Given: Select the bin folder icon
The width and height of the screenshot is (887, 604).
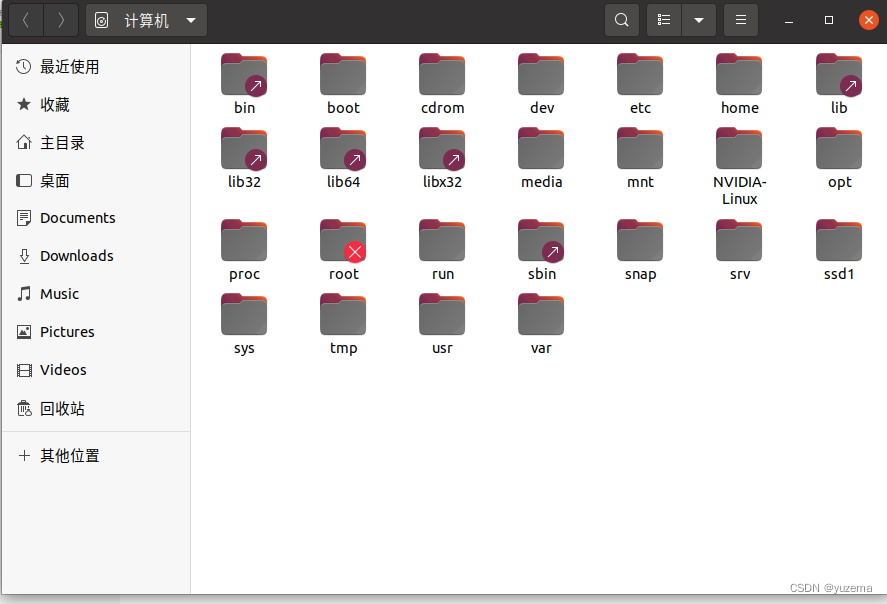Looking at the screenshot, I should (x=244, y=74).
